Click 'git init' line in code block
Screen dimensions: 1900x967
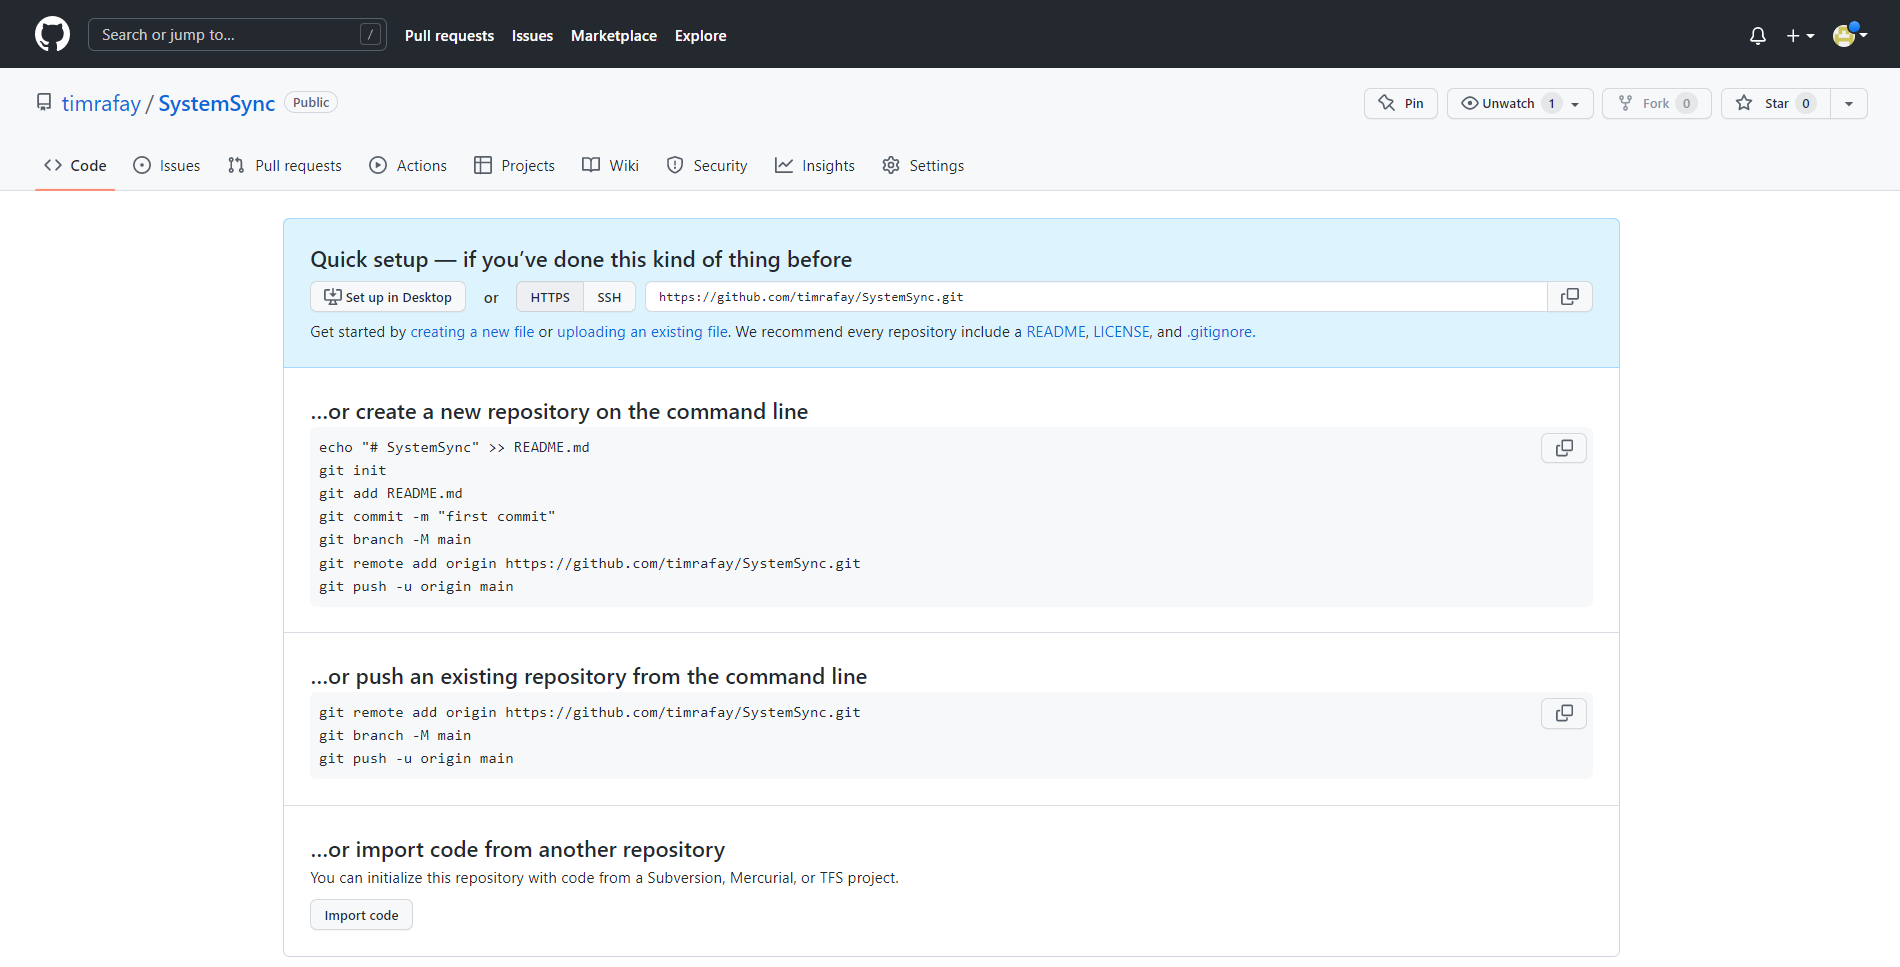click(353, 470)
